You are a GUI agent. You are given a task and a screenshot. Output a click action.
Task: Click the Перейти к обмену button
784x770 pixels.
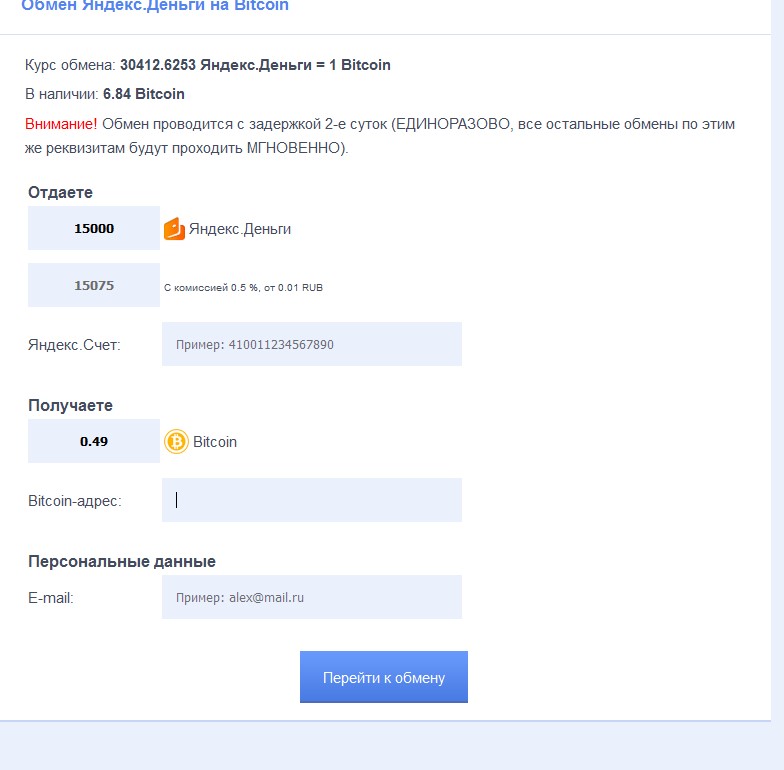[384, 677]
